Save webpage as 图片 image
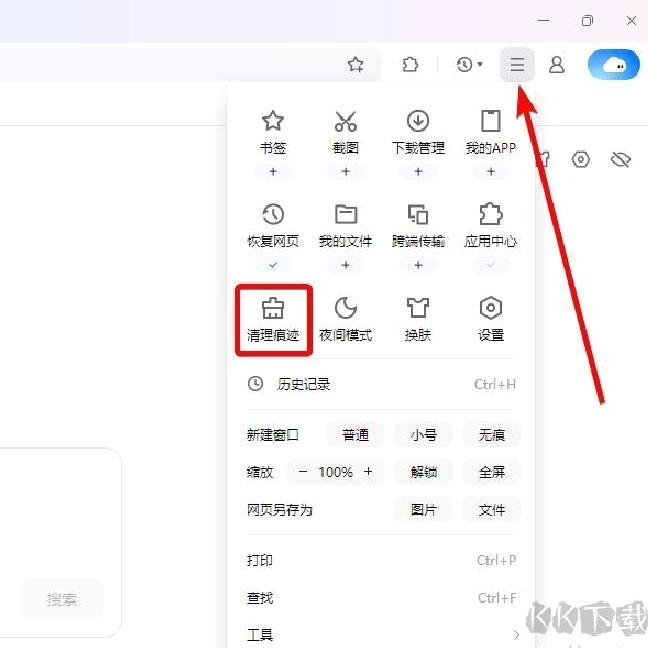The image size is (648, 648). [x=424, y=510]
